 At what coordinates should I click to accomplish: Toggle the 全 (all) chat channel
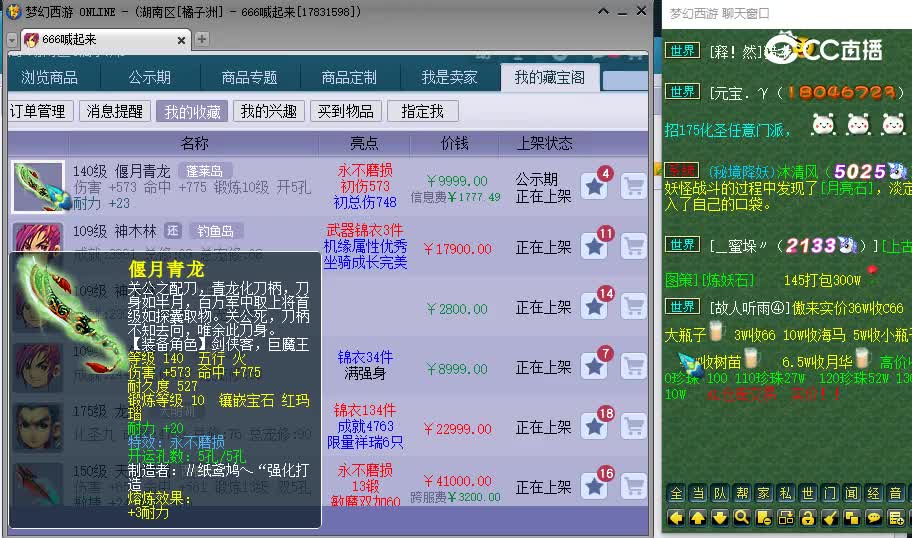(x=676, y=494)
